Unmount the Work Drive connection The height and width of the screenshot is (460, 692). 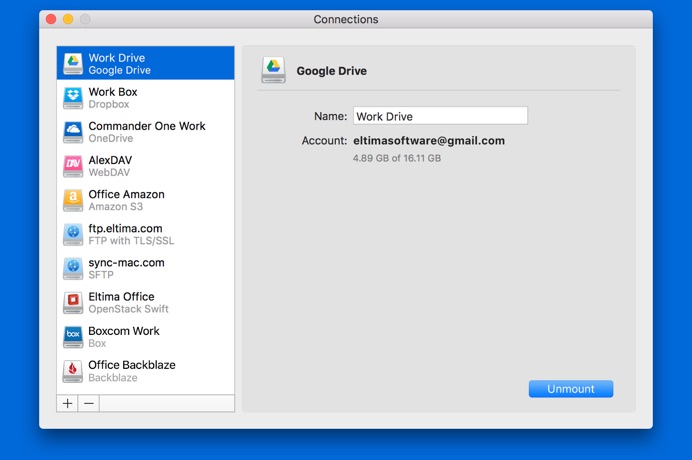[x=571, y=389]
